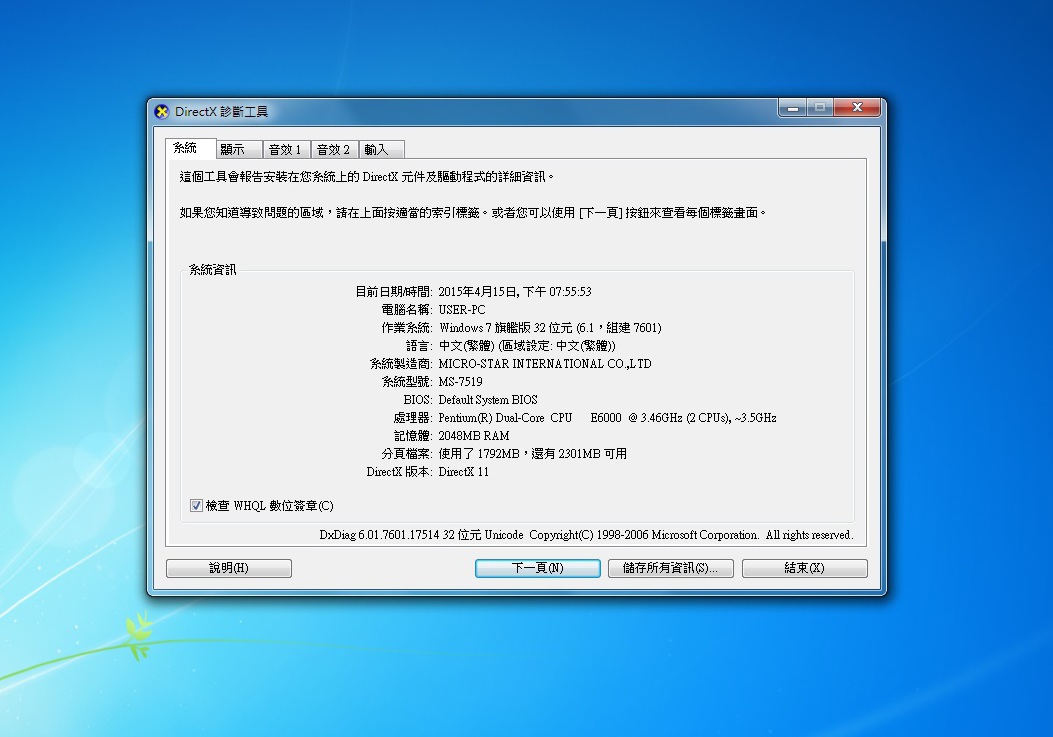Click the 系統製造商 MICRO-STAR INTERNATIONAL text

click(x=544, y=364)
